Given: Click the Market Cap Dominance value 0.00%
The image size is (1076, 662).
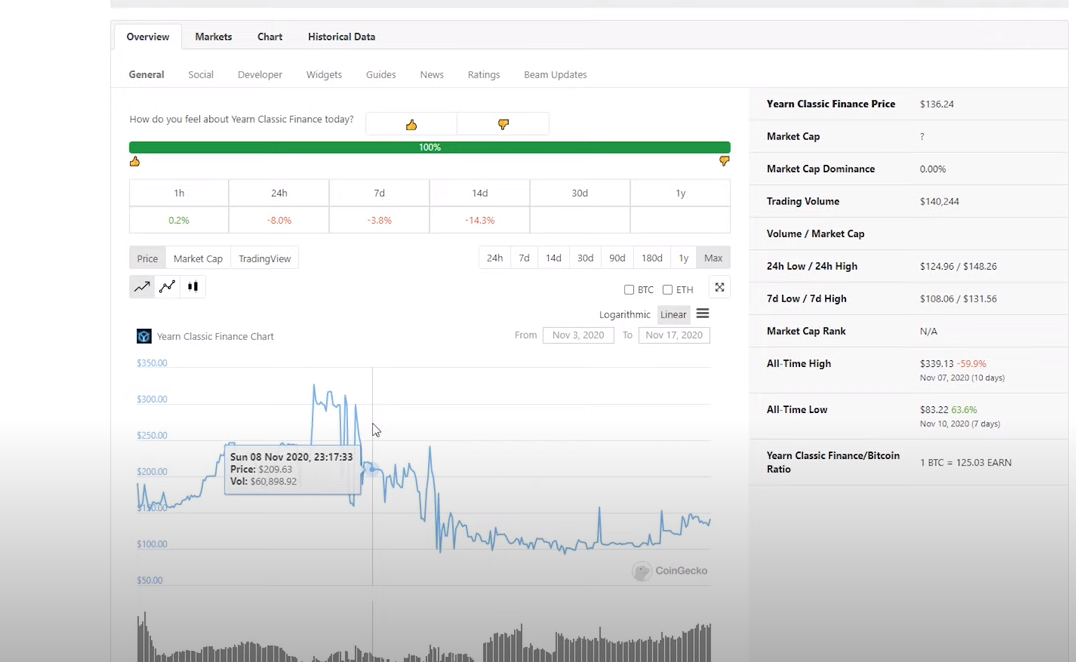Looking at the screenshot, I should (x=933, y=169).
